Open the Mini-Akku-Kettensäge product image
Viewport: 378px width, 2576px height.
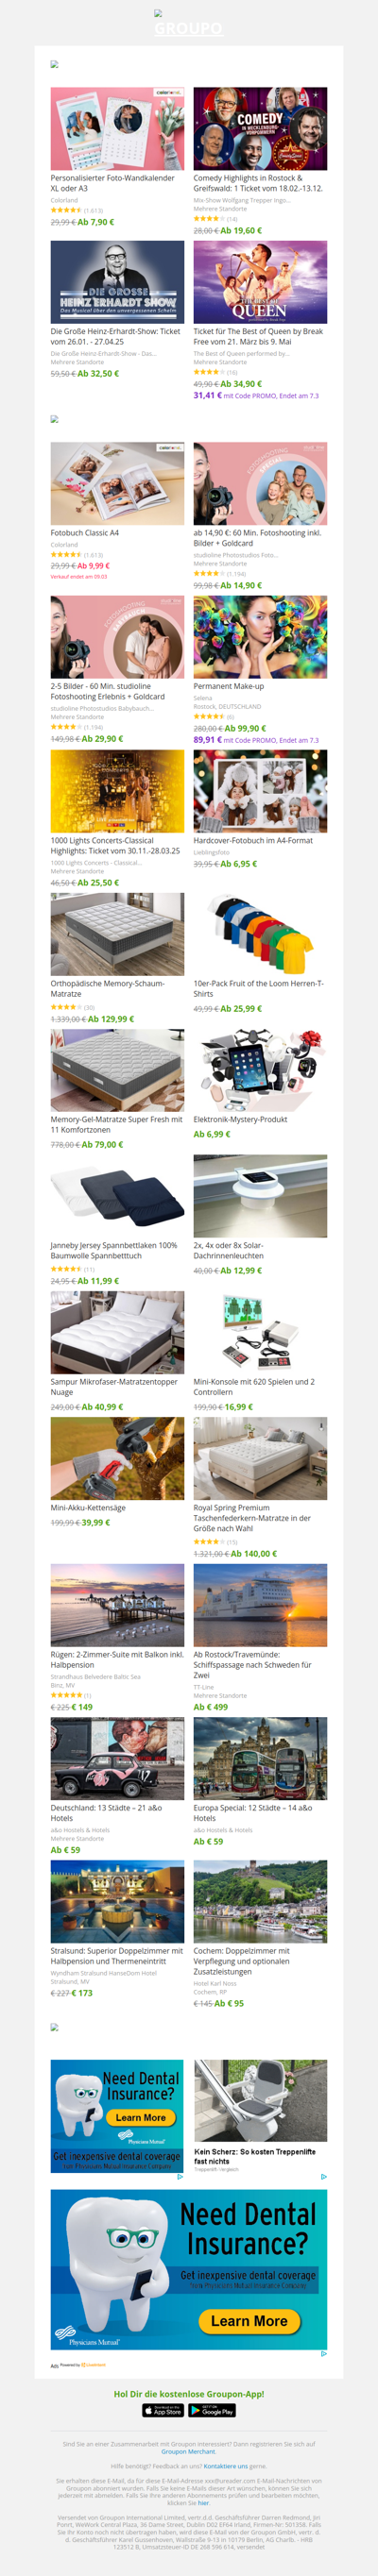tap(117, 1458)
